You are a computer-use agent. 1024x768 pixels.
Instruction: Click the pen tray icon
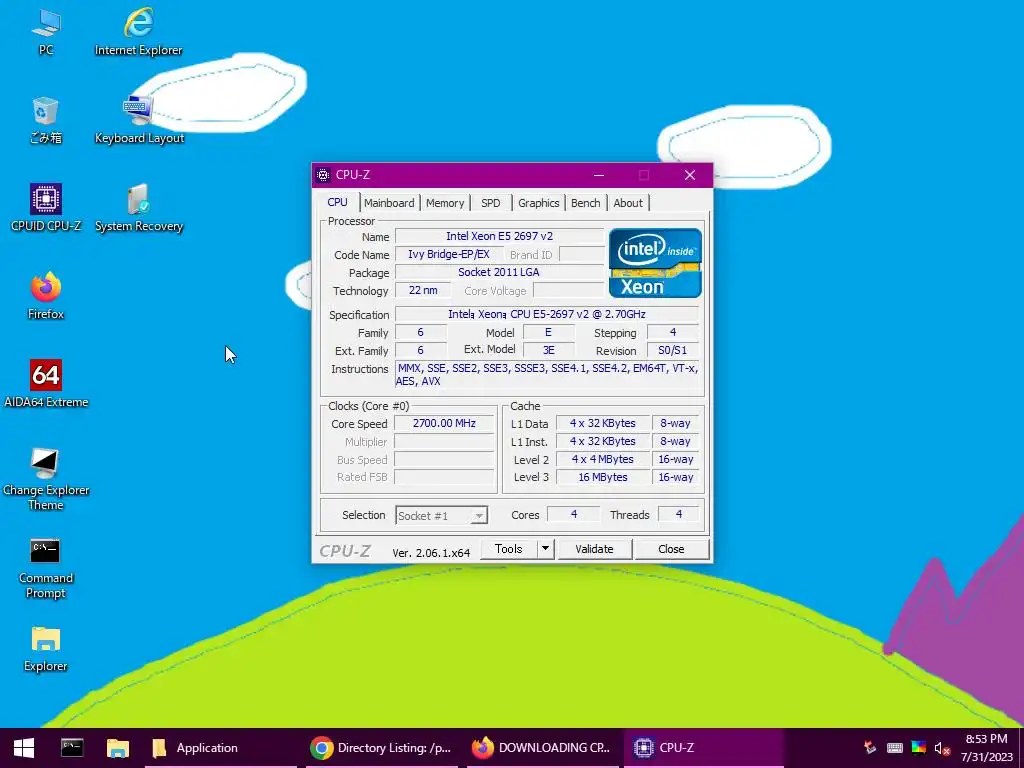(870, 748)
